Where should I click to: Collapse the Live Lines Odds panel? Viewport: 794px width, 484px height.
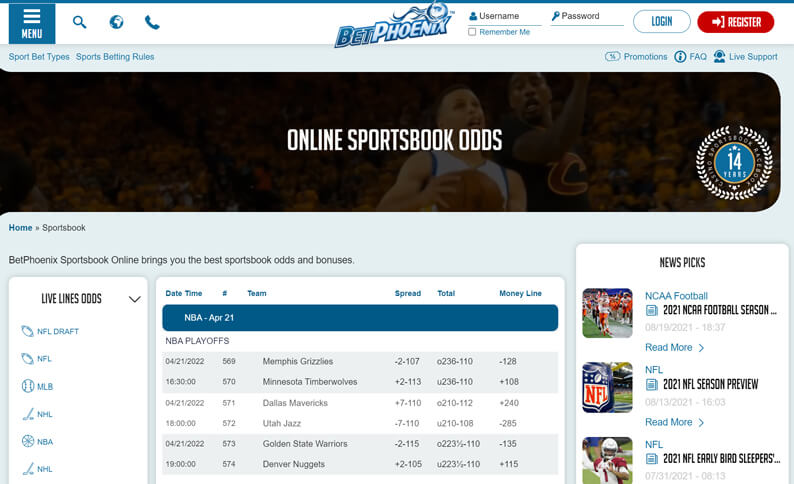click(135, 299)
